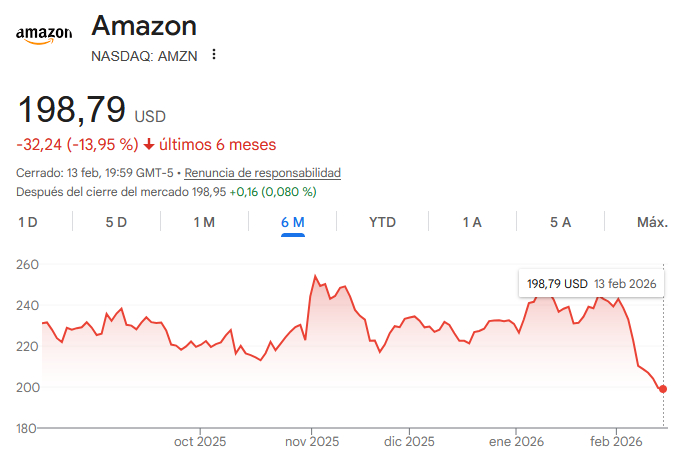Click the Amazon logo icon
The height and width of the screenshot is (457, 675).
point(44,33)
